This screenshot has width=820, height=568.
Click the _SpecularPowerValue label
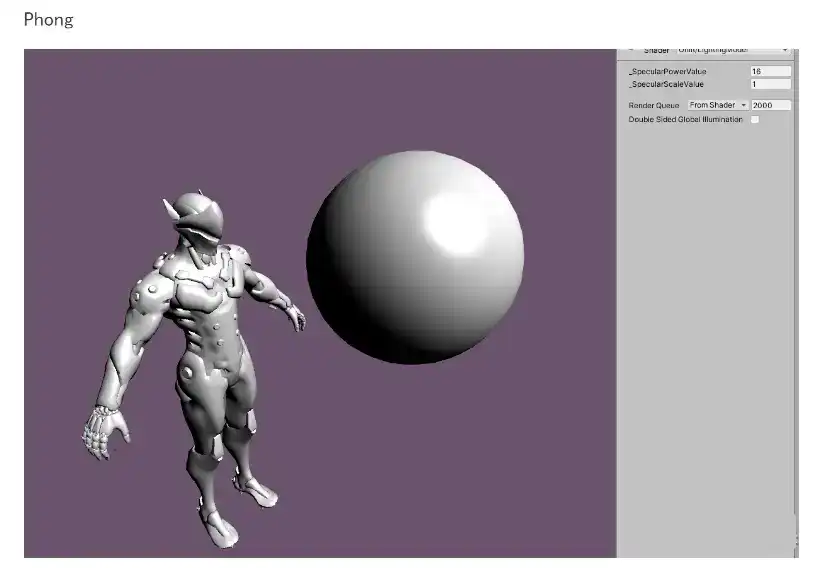[667, 72]
